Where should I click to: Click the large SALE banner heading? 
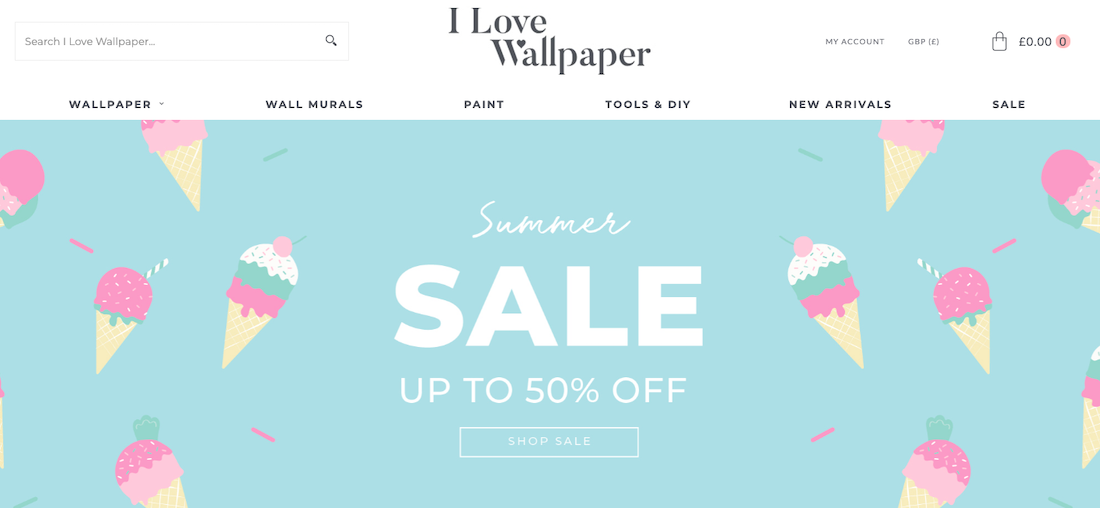tap(549, 305)
